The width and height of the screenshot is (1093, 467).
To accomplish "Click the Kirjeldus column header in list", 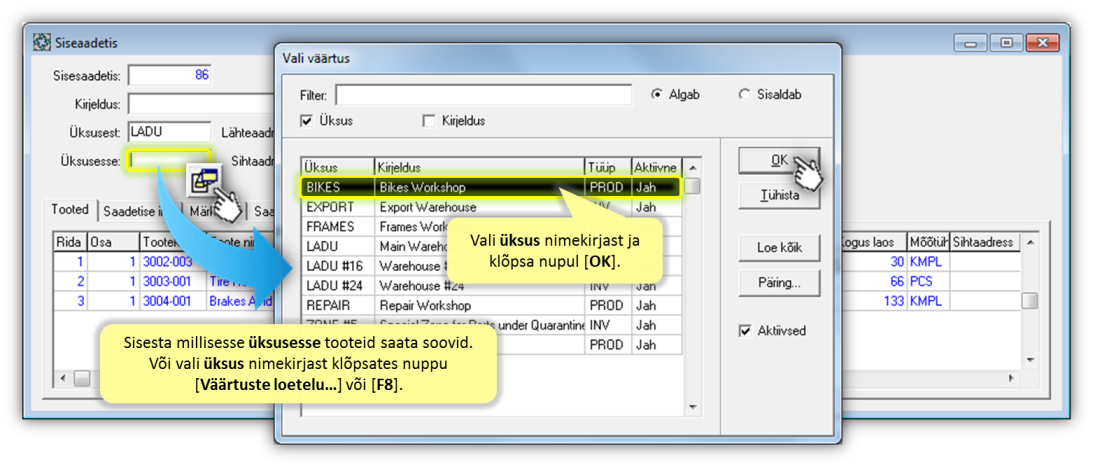I will click(480, 167).
